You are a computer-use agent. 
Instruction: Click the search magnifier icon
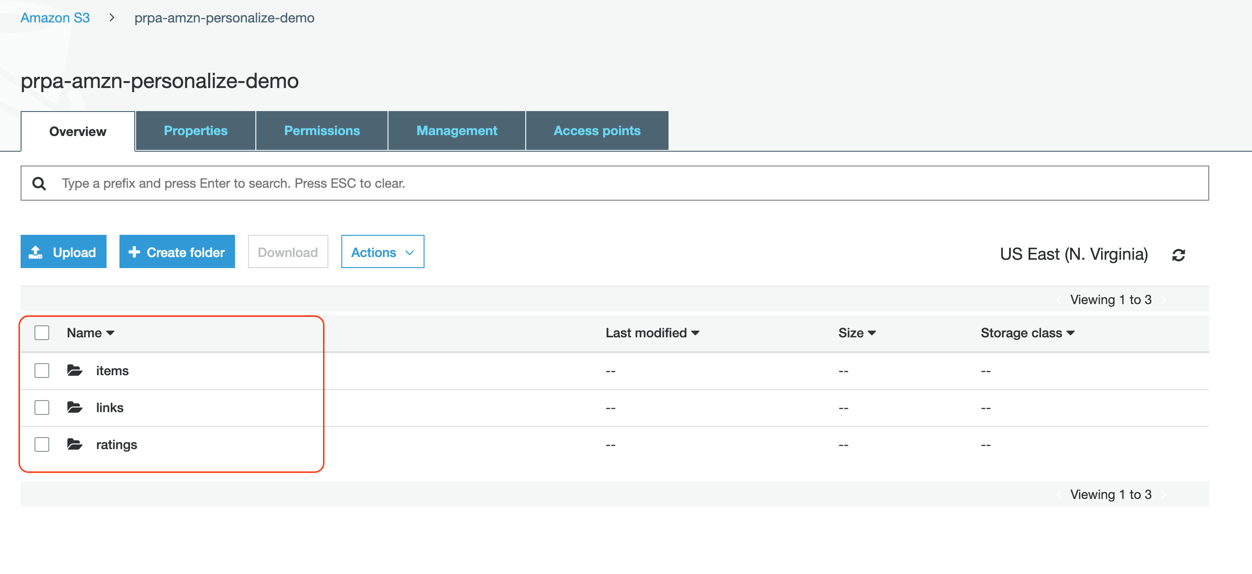coord(39,183)
